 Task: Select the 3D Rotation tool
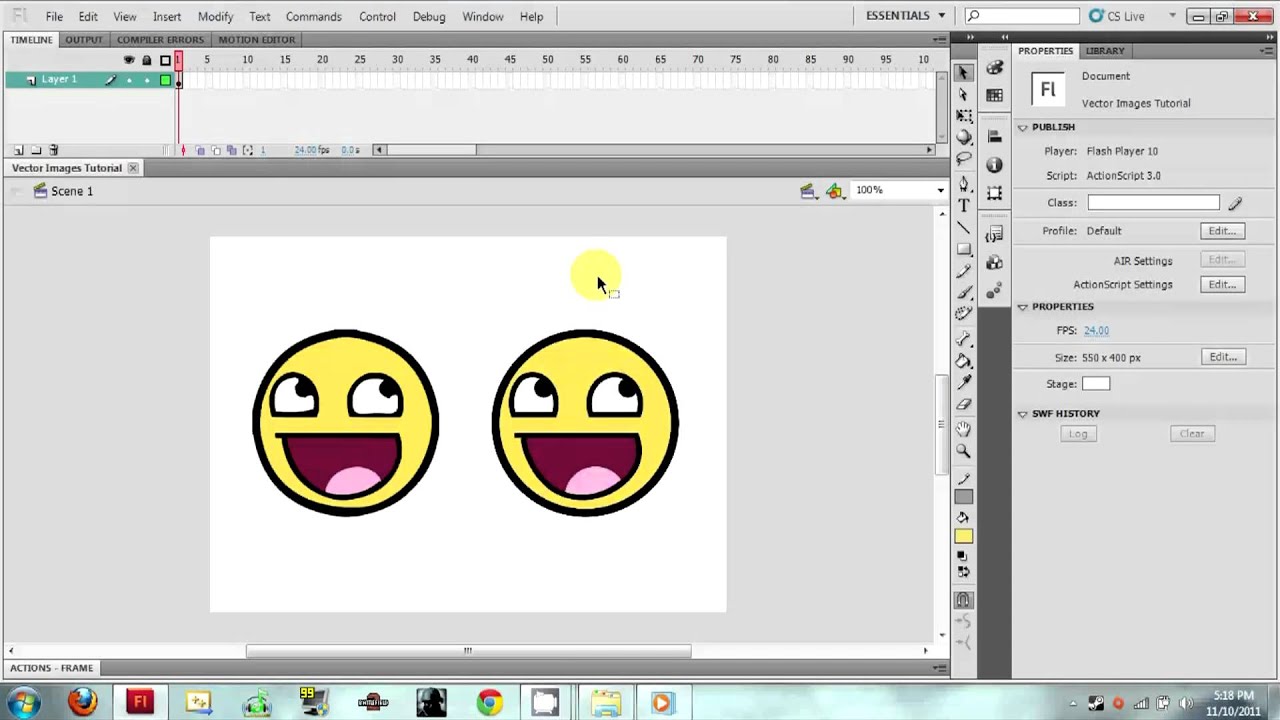tap(963, 137)
